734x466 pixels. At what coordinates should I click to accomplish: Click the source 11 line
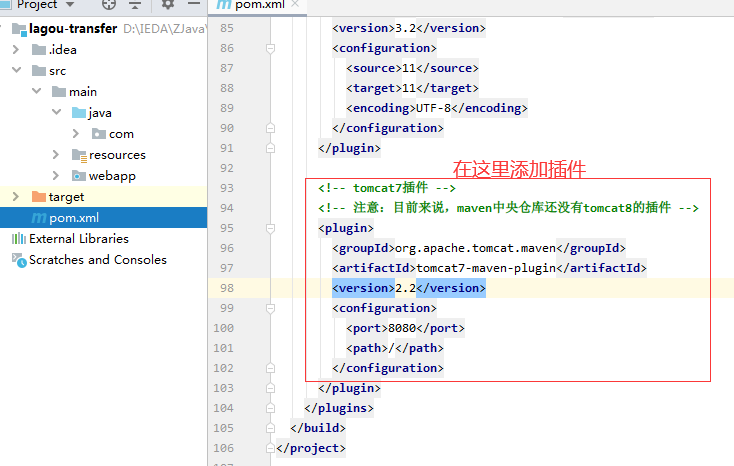tap(412, 68)
